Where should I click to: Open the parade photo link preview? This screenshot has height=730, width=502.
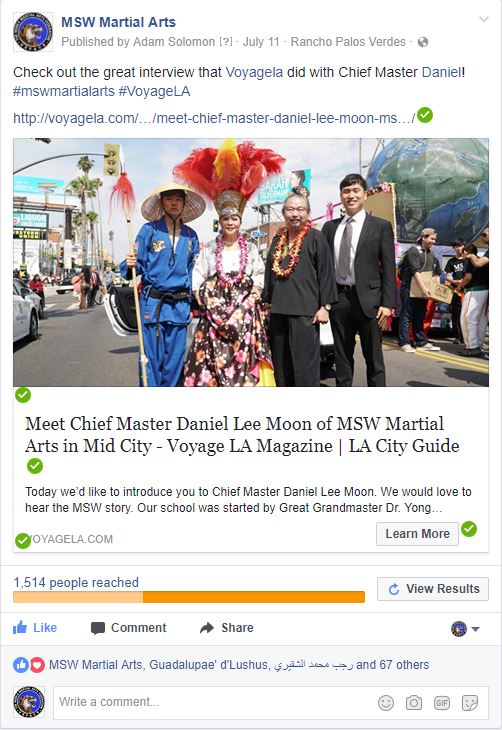[x=251, y=263]
